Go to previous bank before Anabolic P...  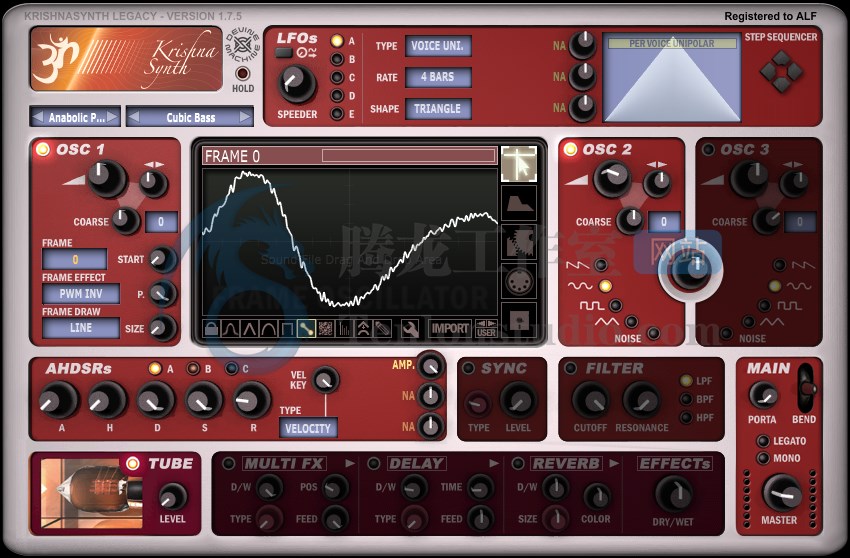point(37,117)
